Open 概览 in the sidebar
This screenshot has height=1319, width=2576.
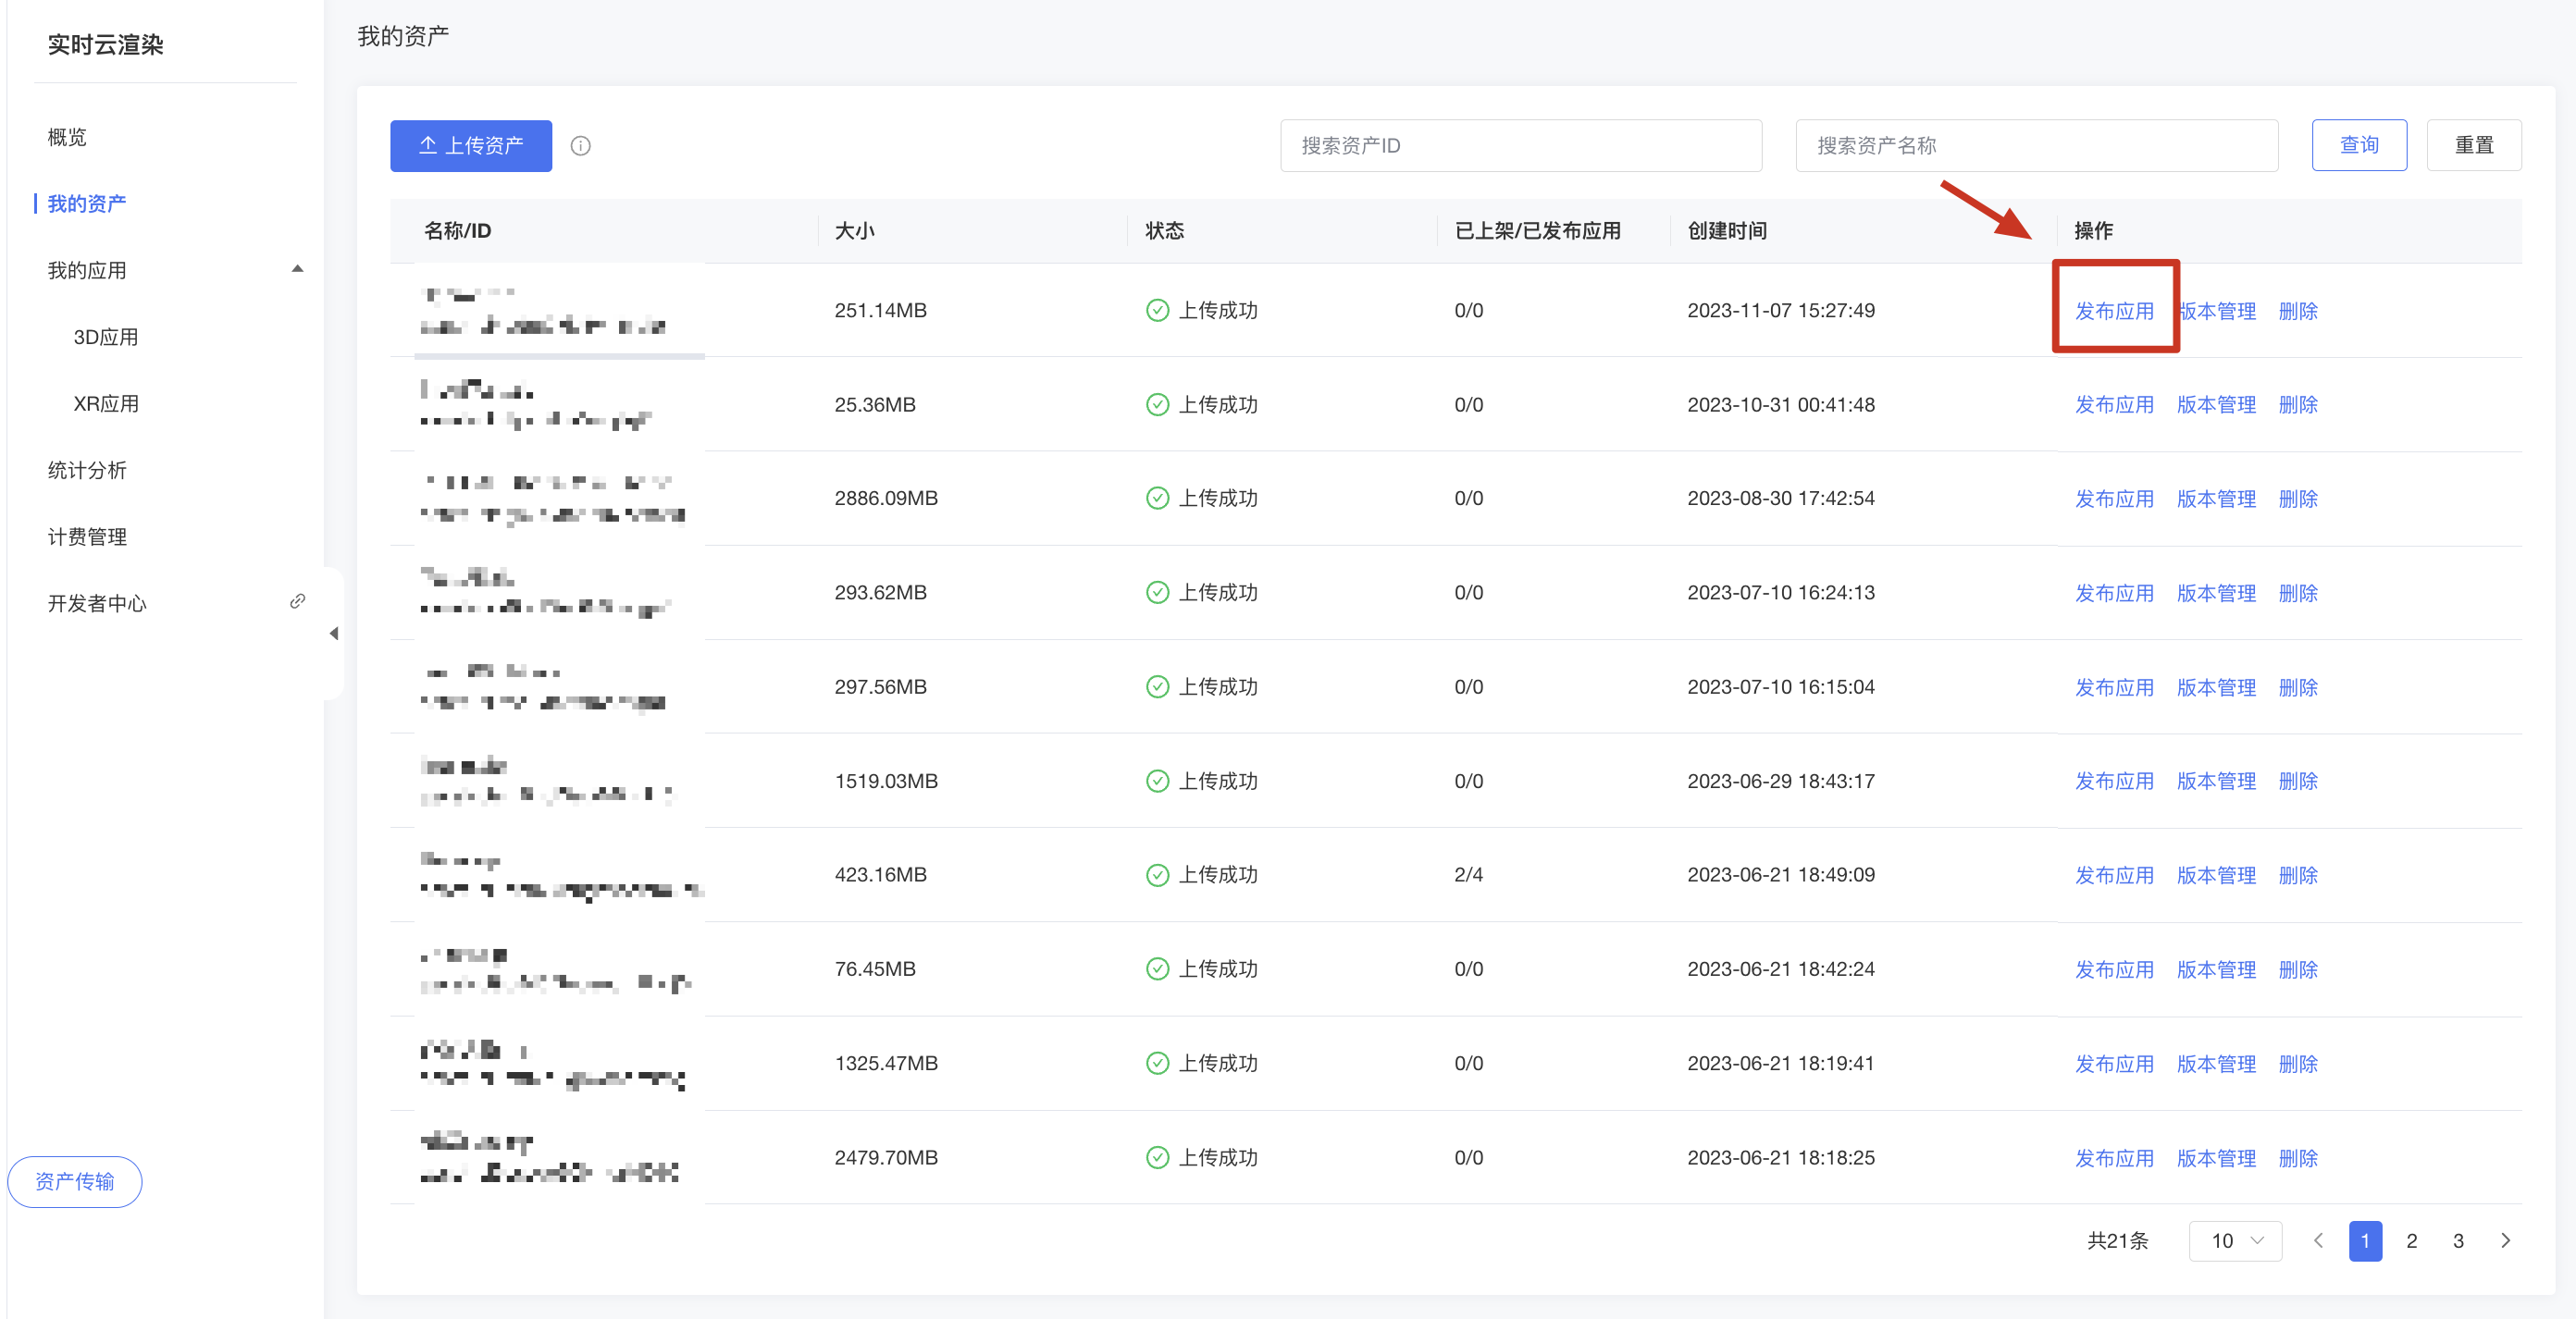point(67,137)
